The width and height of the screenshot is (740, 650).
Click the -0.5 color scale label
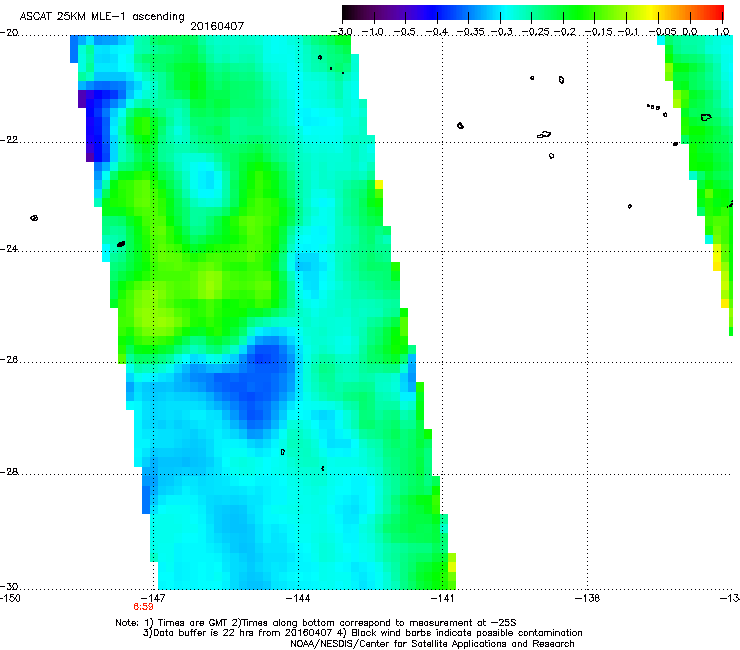[x=405, y=32]
